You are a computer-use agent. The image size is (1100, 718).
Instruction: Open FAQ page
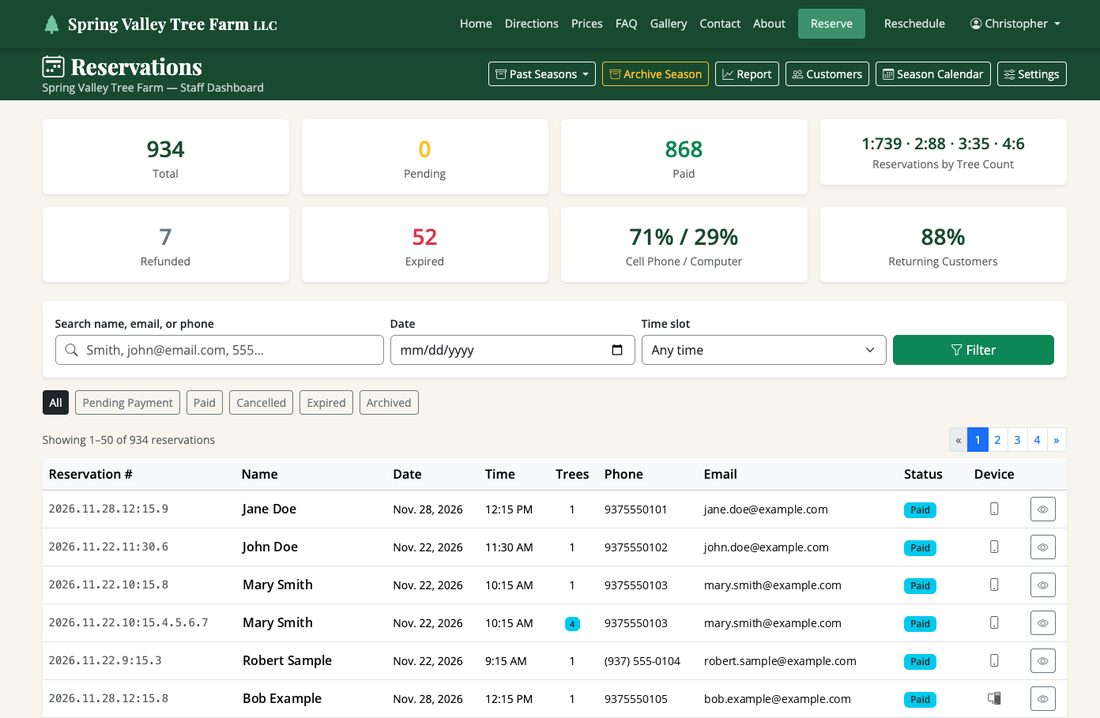(x=626, y=24)
